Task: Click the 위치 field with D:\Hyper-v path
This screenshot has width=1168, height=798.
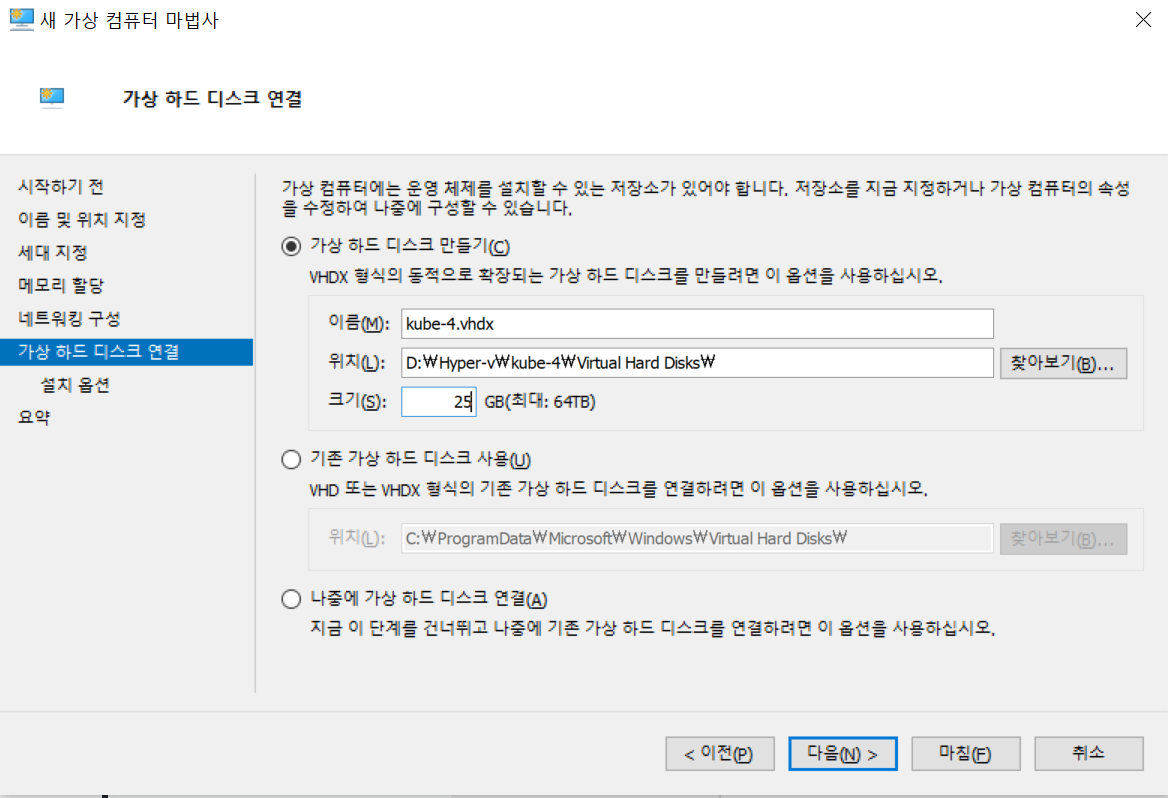Action: (x=697, y=363)
